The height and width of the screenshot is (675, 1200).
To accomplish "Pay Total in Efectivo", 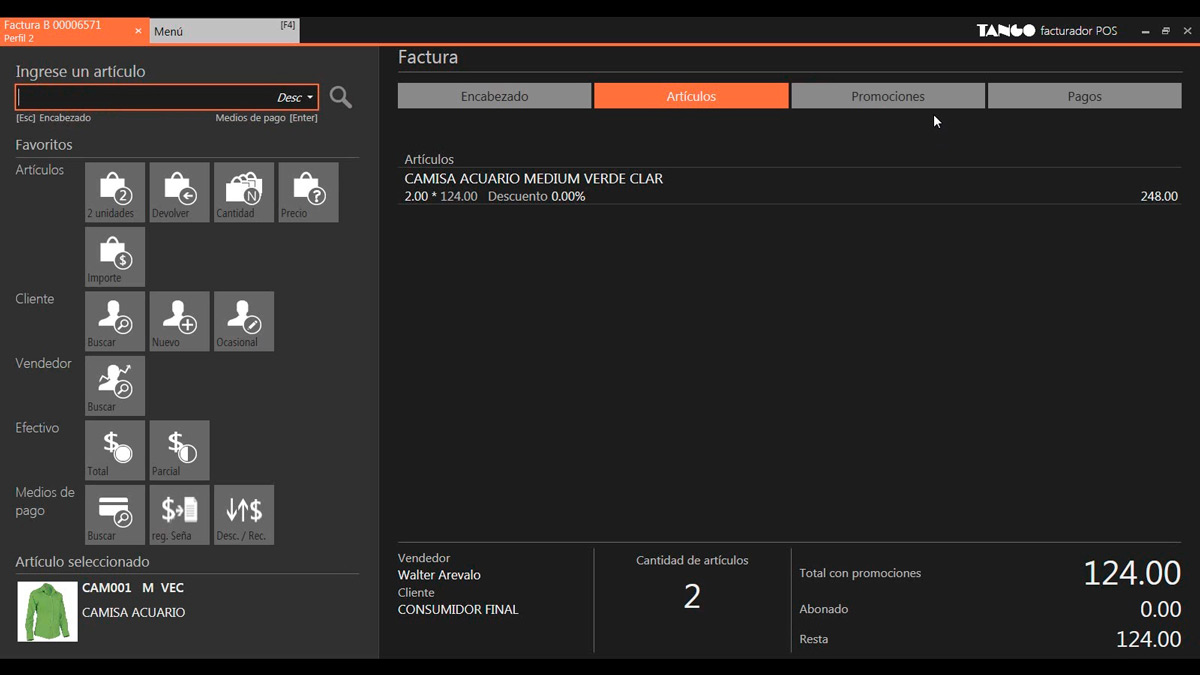I will [115, 450].
